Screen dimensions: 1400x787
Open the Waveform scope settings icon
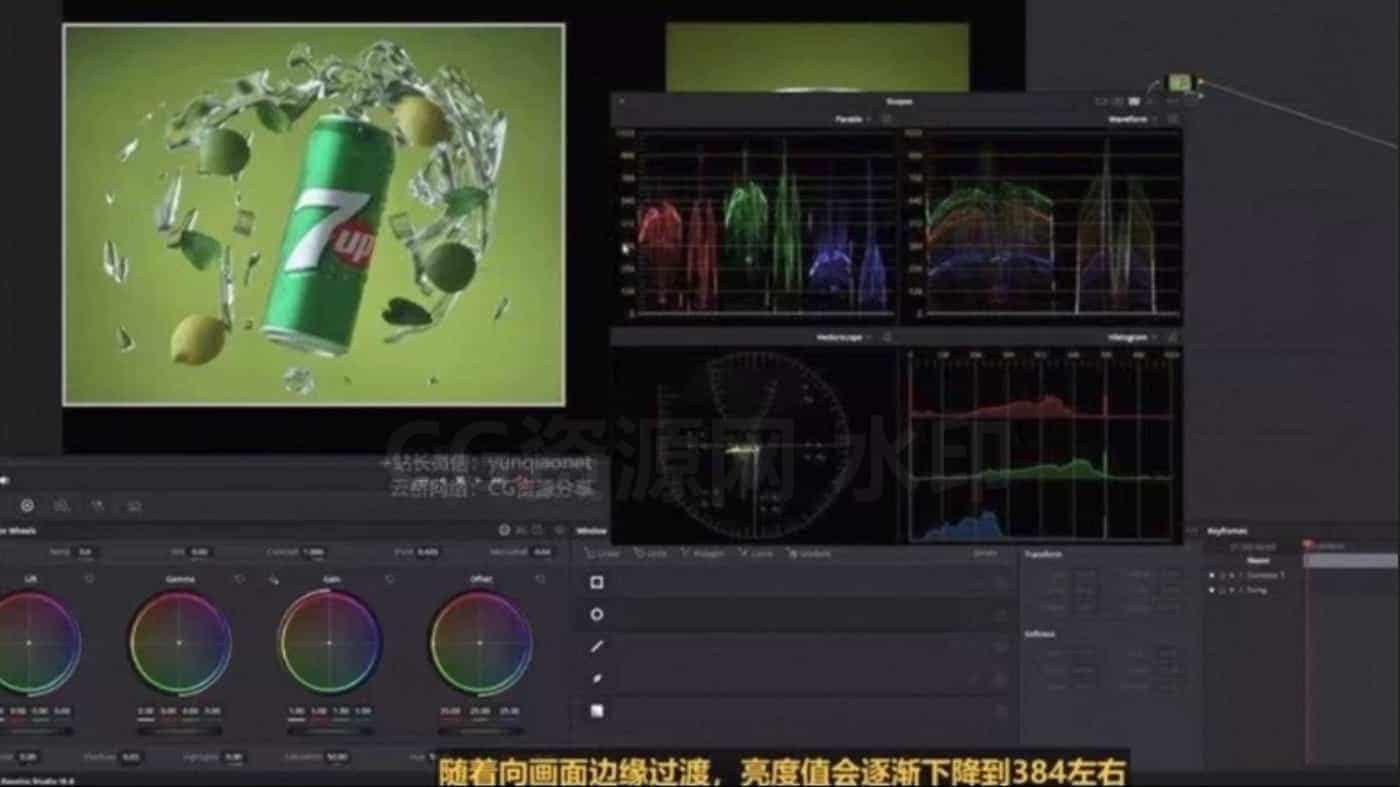[x=1172, y=119]
